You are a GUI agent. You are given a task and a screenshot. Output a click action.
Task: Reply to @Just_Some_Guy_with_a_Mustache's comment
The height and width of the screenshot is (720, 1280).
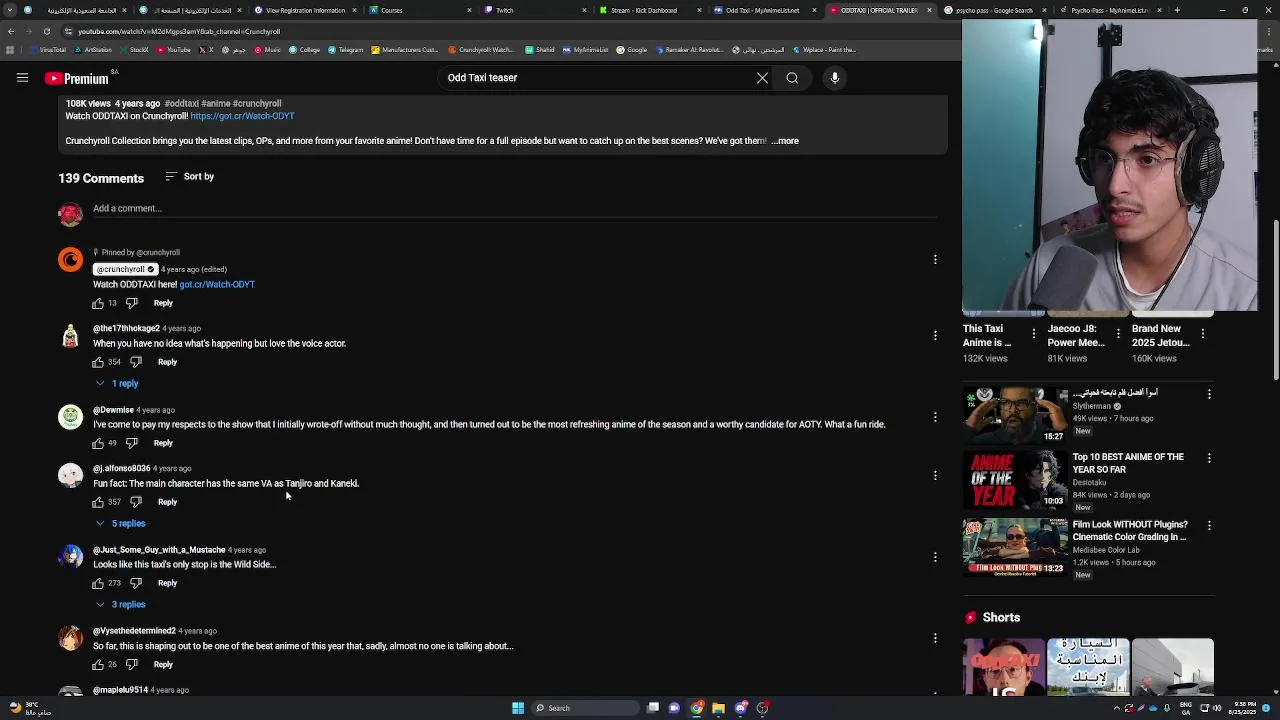(167, 583)
